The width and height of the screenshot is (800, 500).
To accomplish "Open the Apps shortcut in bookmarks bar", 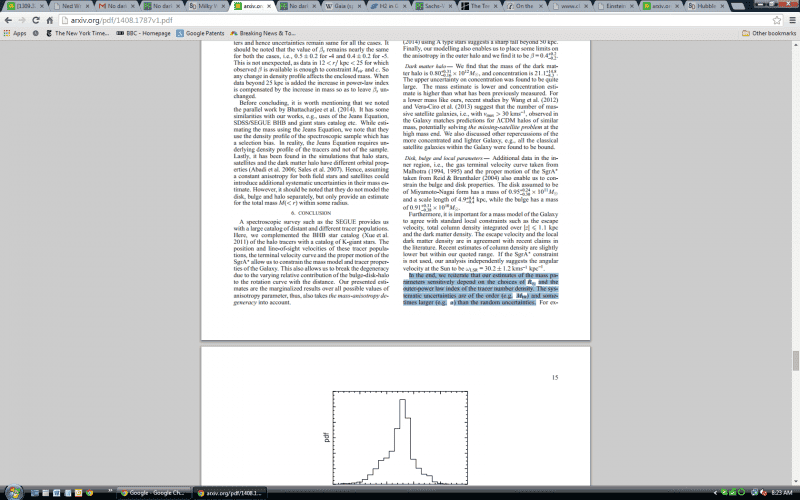I will coord(15,33).
